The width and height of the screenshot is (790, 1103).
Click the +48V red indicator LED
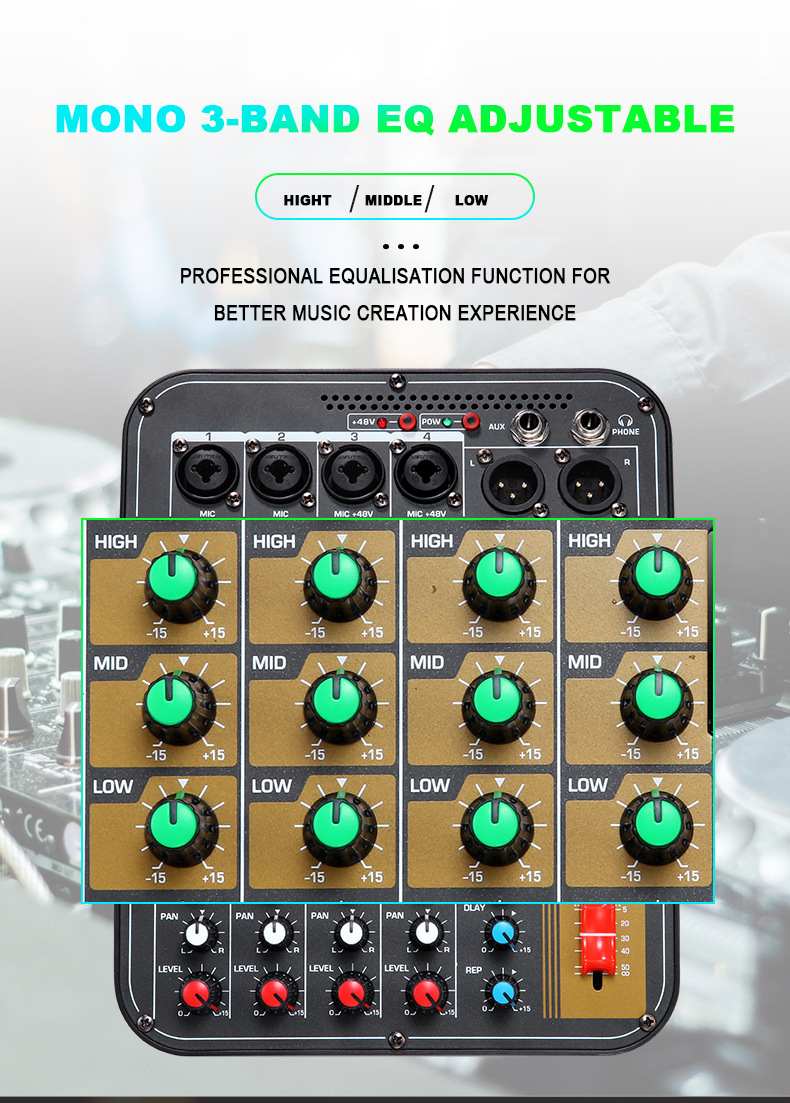[383, 423]
